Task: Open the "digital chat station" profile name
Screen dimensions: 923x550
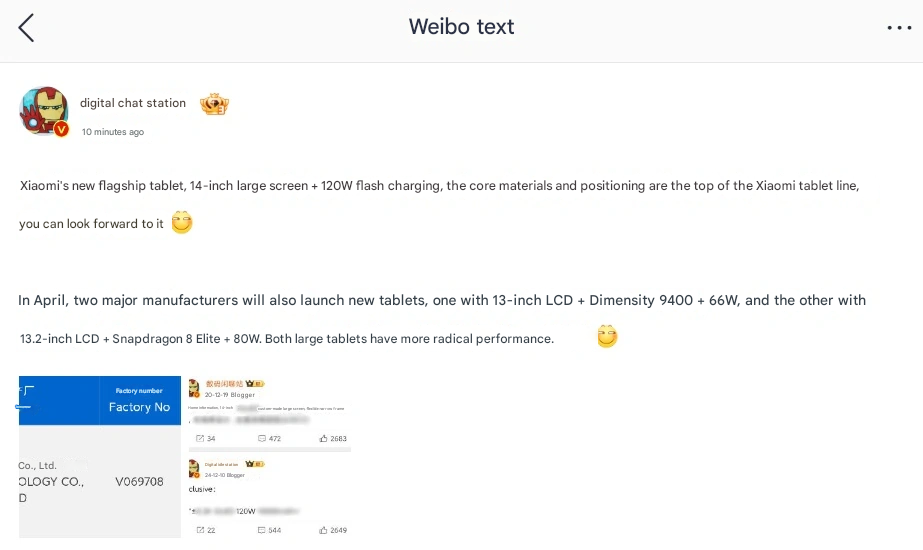Action: click(x=133, y=103)
